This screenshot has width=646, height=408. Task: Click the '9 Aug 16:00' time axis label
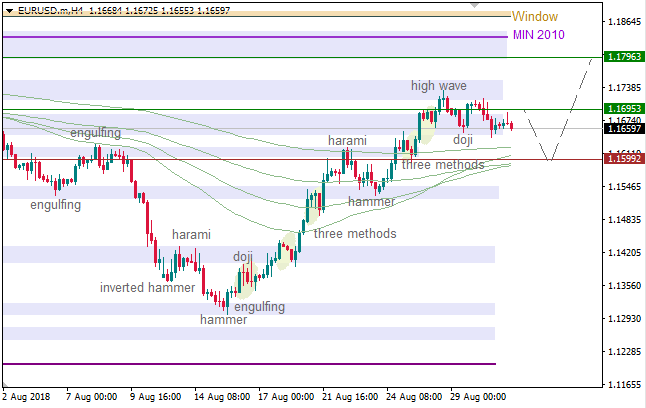click(158, 395)
